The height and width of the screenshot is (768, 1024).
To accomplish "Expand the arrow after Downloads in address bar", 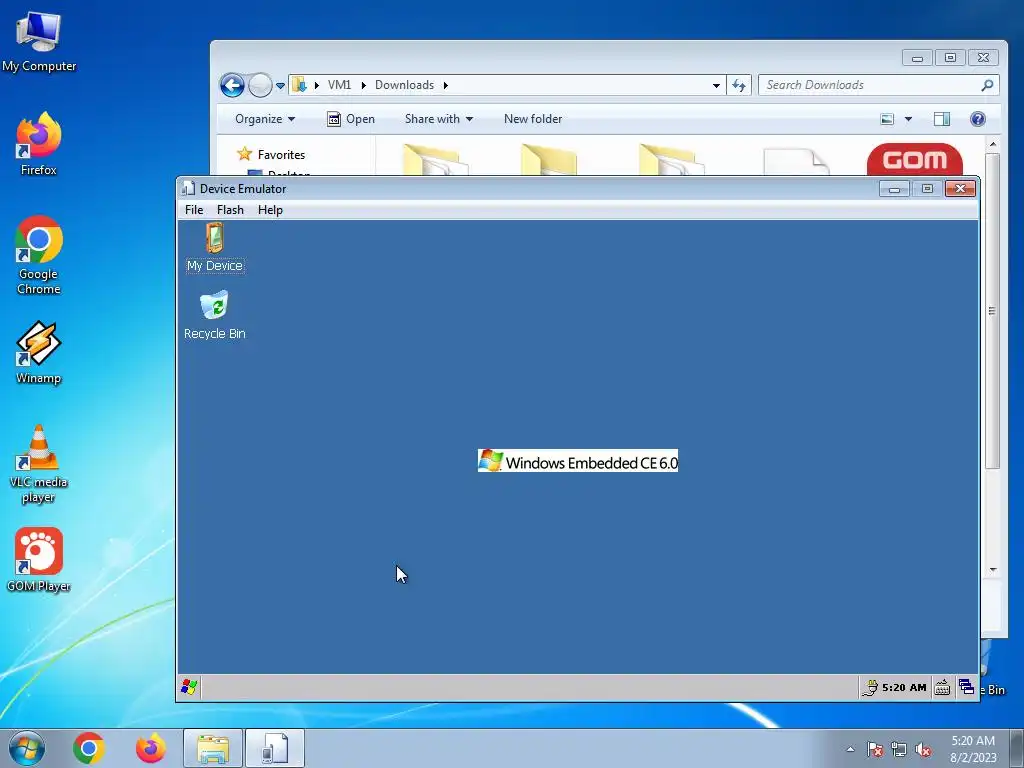I will [x=445, y=85].
